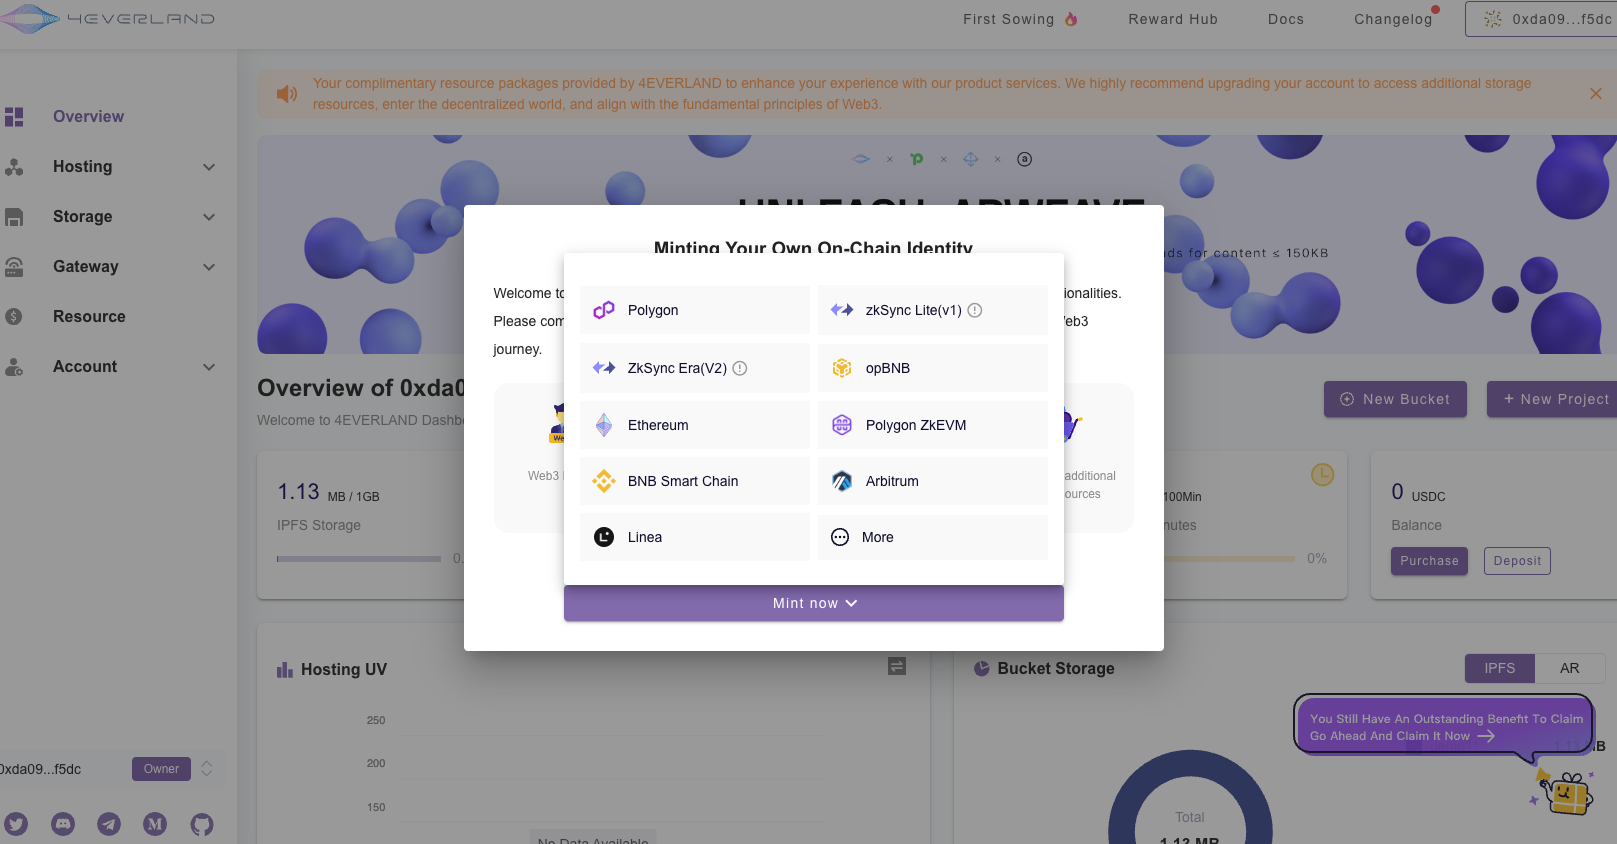
Task: Select Polygon chain option
Action: (x=695, y=310)
